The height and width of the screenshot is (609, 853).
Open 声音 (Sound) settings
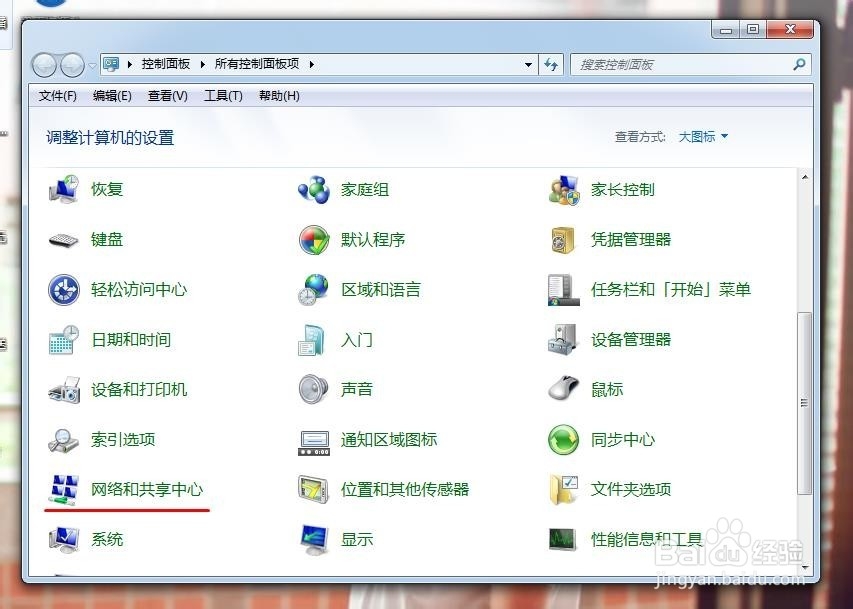[x=357, y=390]
